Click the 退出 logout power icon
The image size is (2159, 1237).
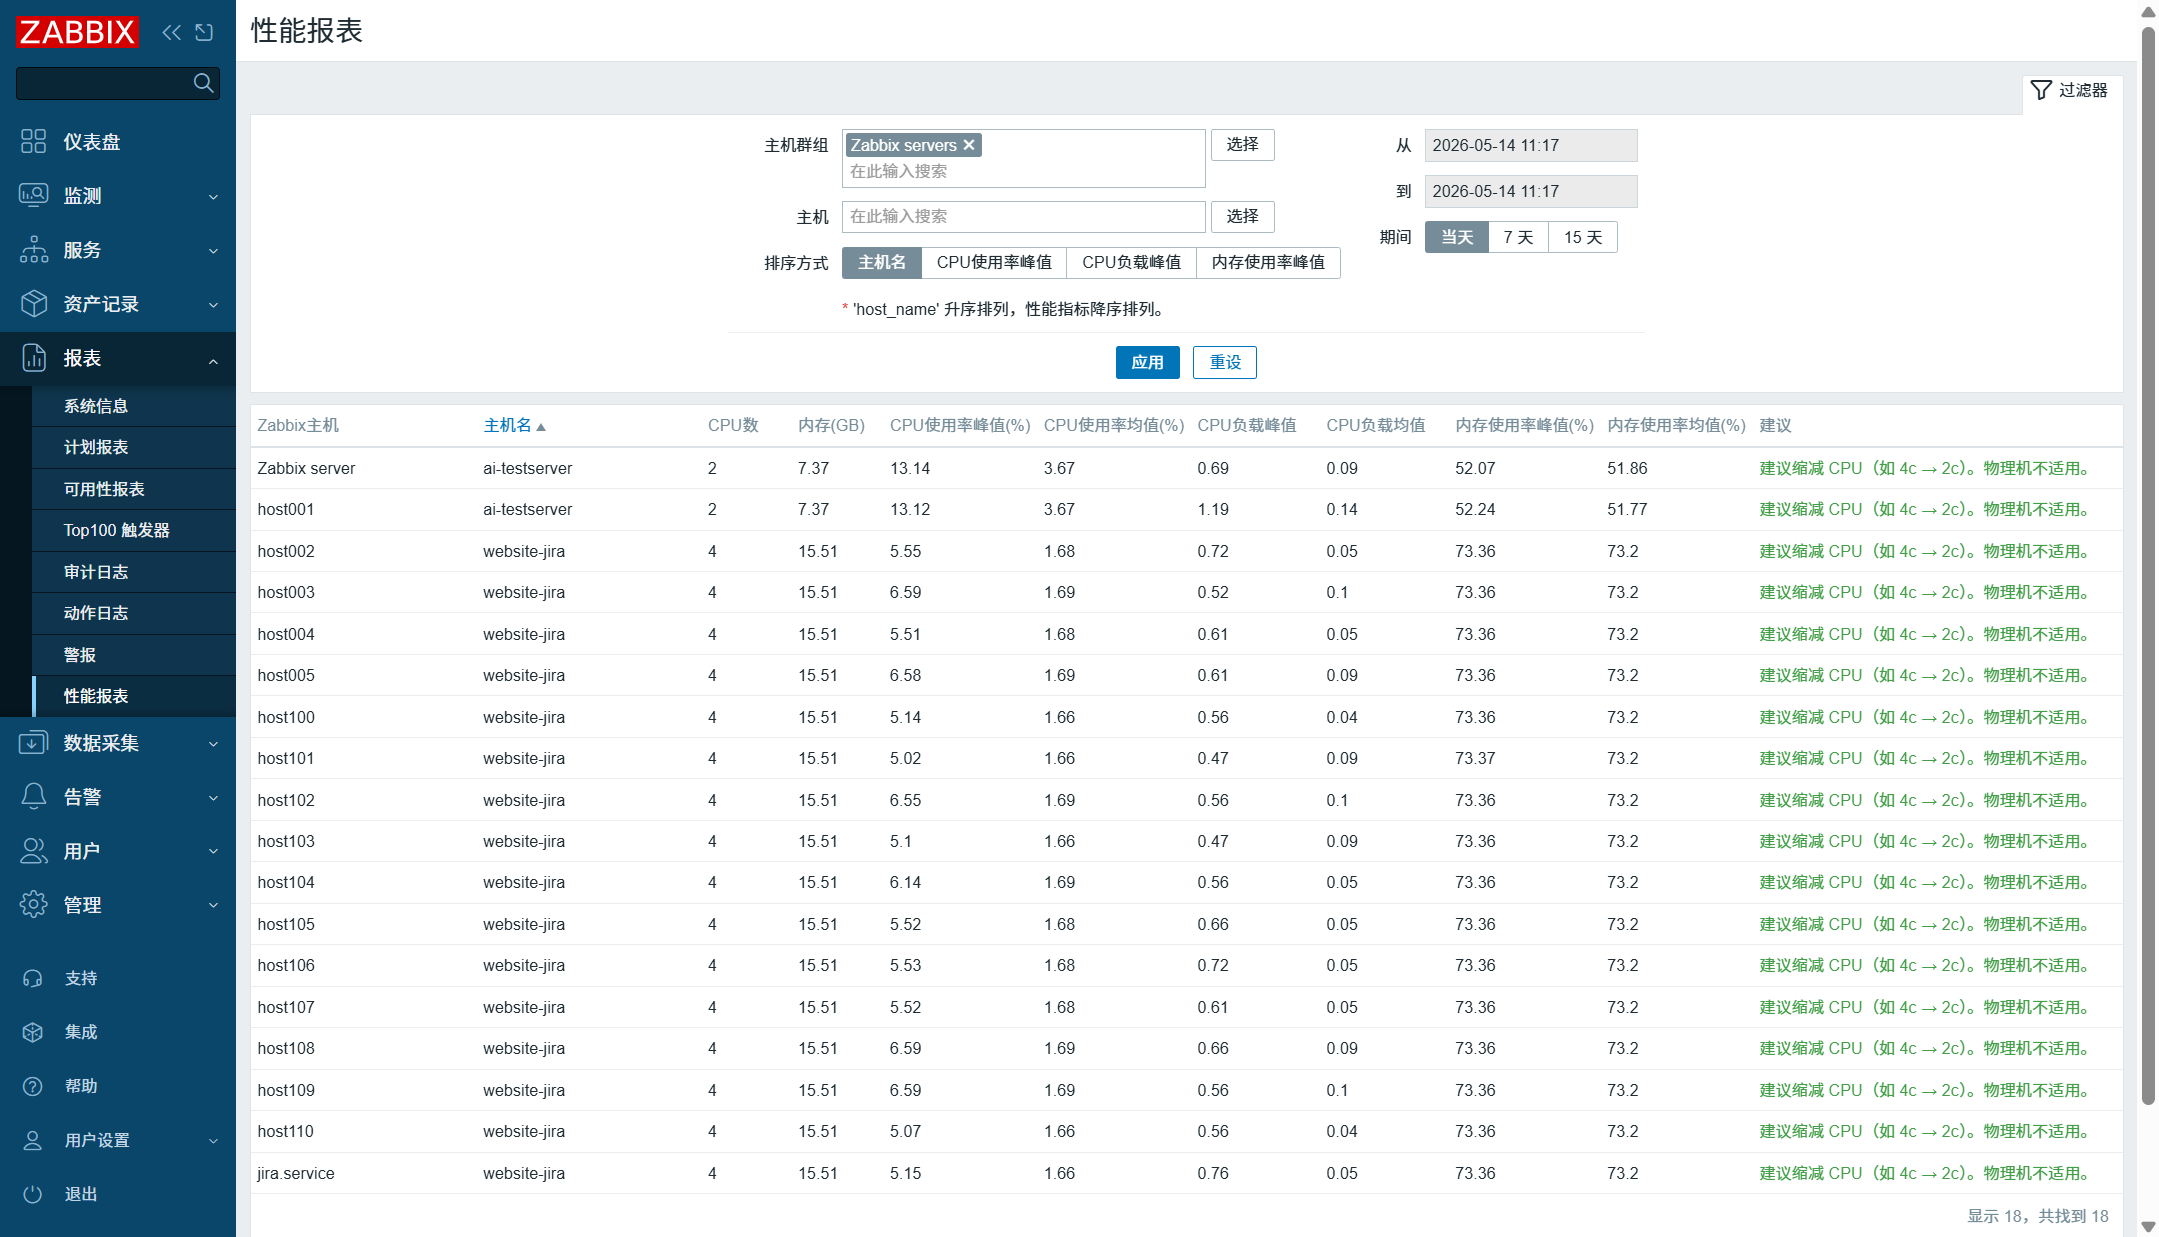(x=33, y=1194)
